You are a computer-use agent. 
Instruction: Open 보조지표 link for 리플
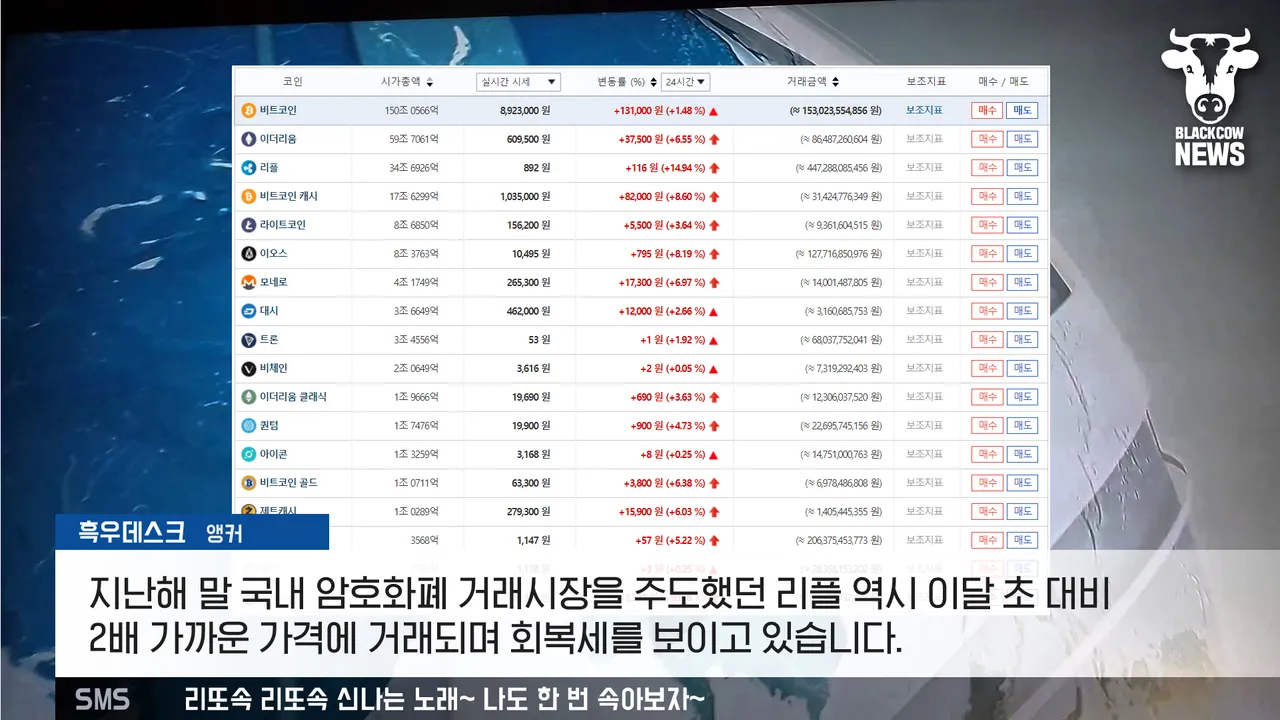coord(924,168)
